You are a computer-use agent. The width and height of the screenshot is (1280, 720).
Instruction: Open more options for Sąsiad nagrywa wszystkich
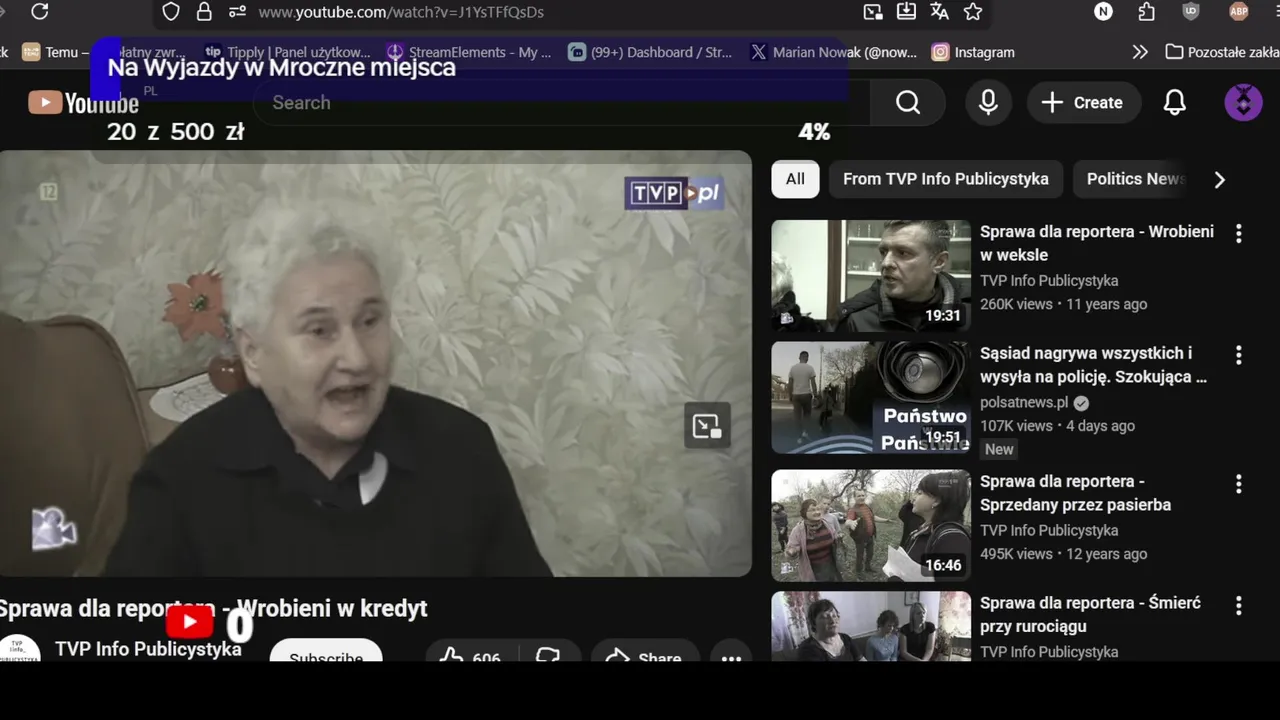(x=1238, y=355)
